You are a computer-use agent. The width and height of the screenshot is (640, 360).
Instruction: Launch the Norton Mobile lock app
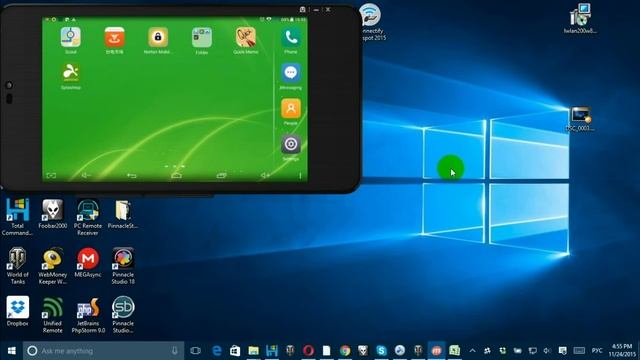click(x=158, y=38)
